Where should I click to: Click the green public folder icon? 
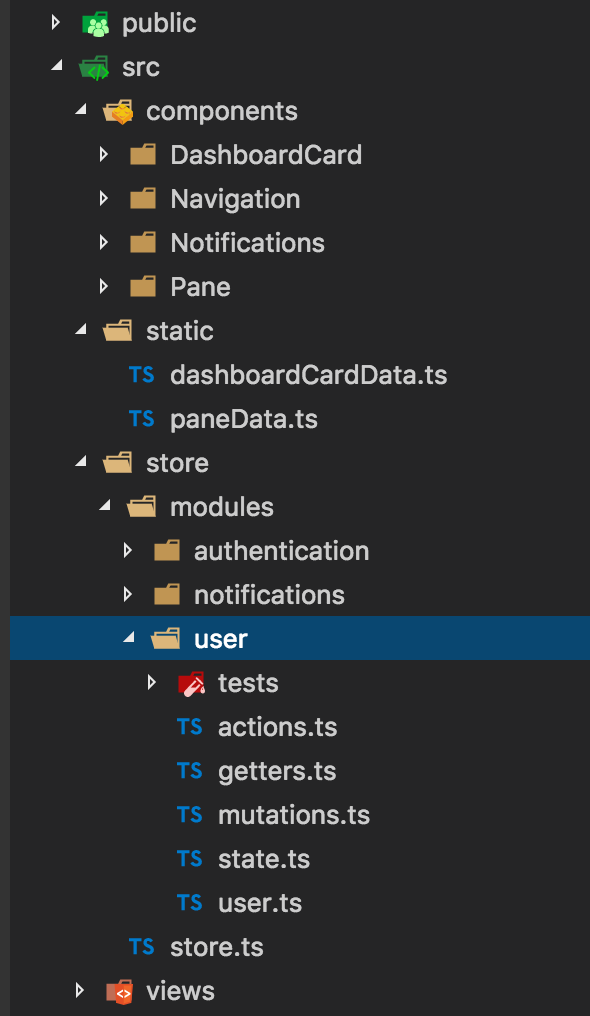(96, 24)
